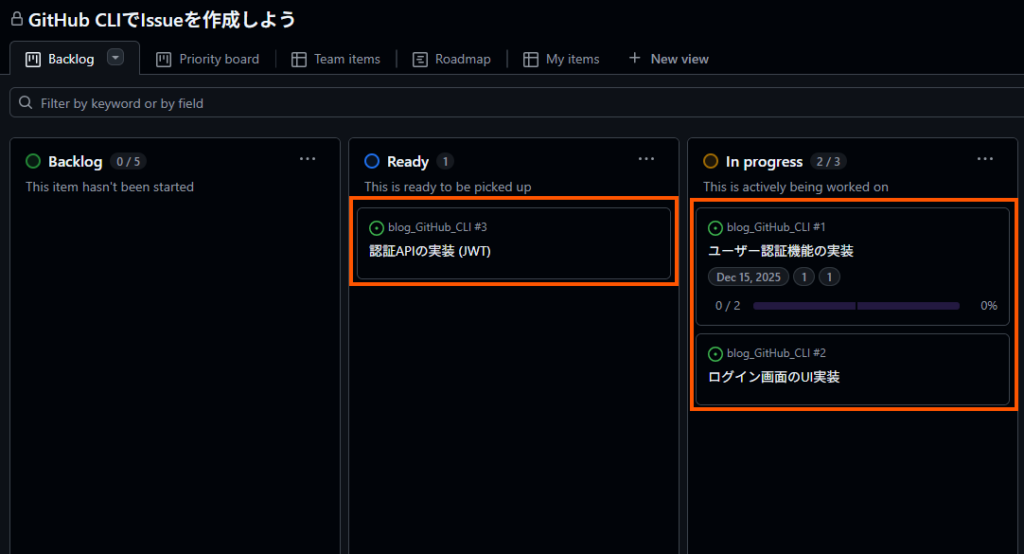Click the lock icon beside the project title
Screen dimensions: 1024x554
(16, 18)
